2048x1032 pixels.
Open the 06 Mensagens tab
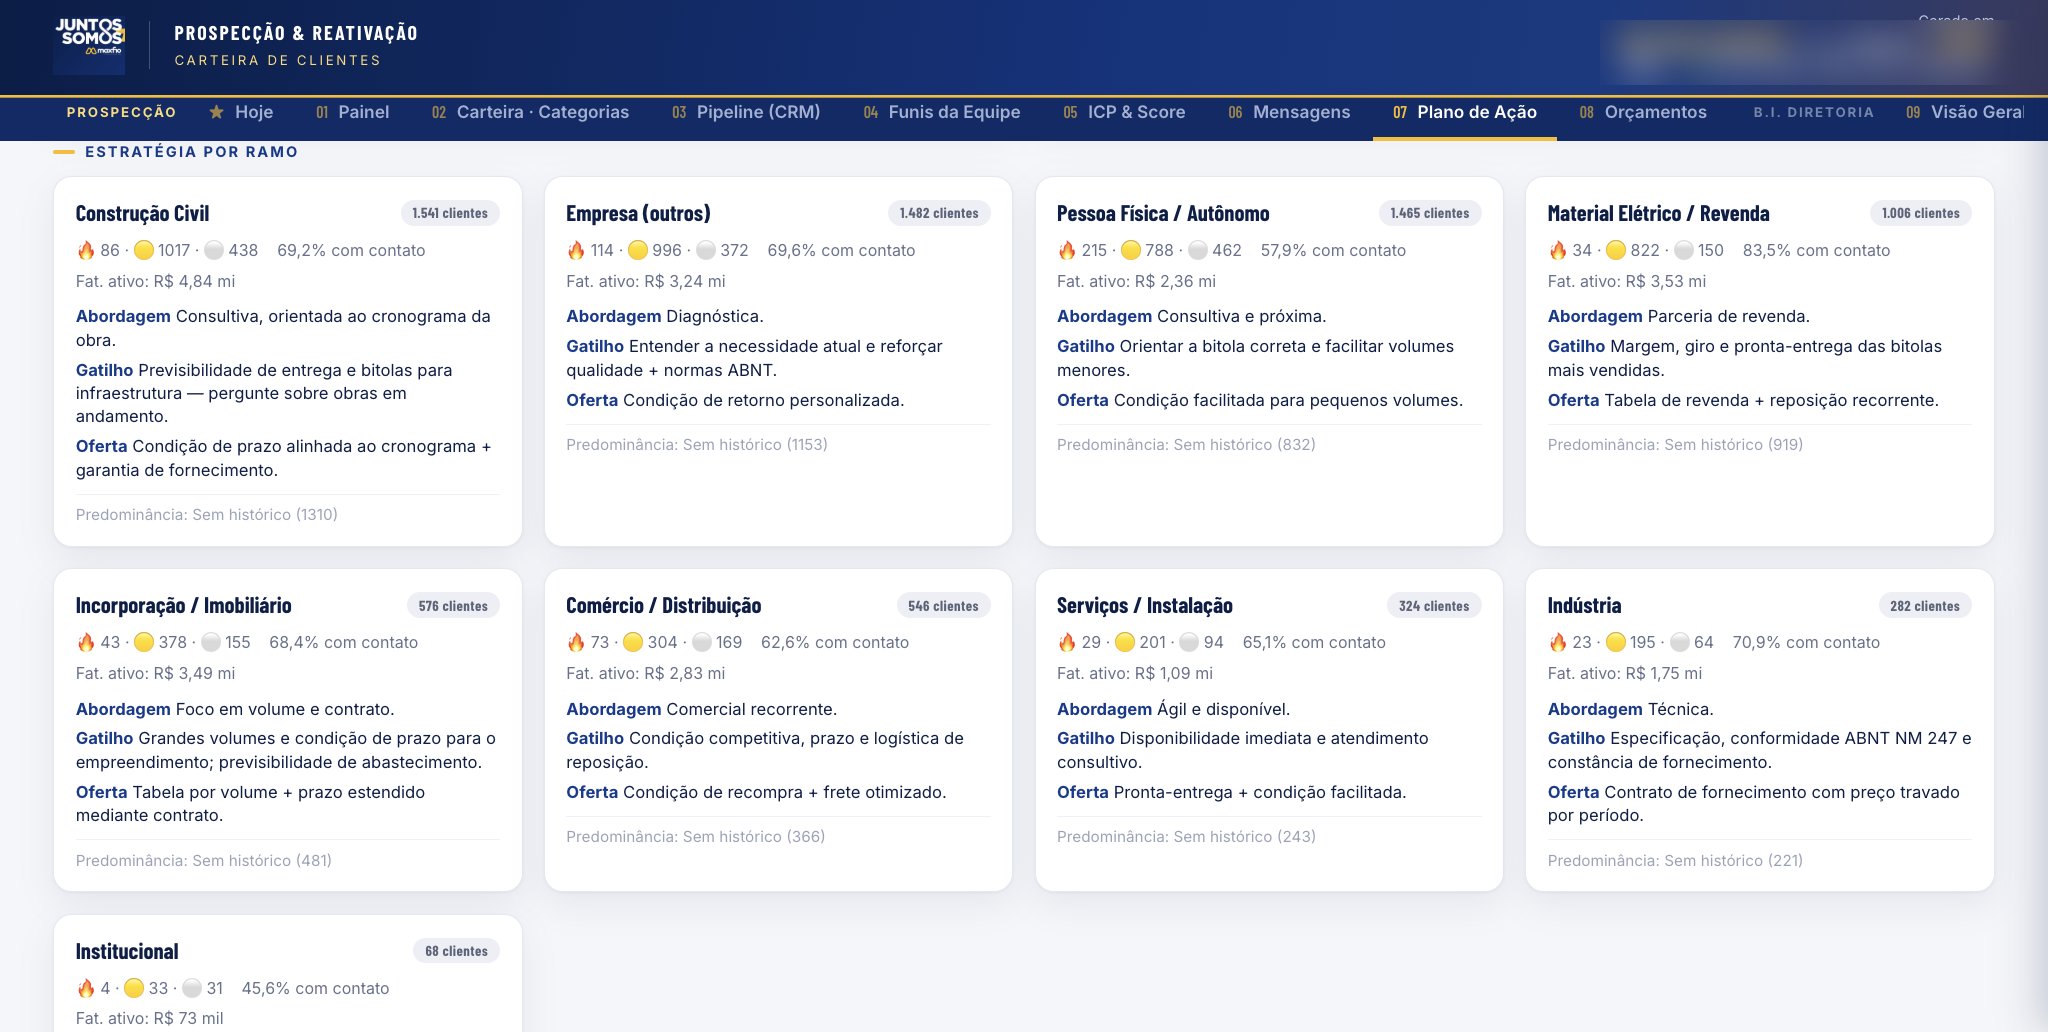[x=1289, y=112]
